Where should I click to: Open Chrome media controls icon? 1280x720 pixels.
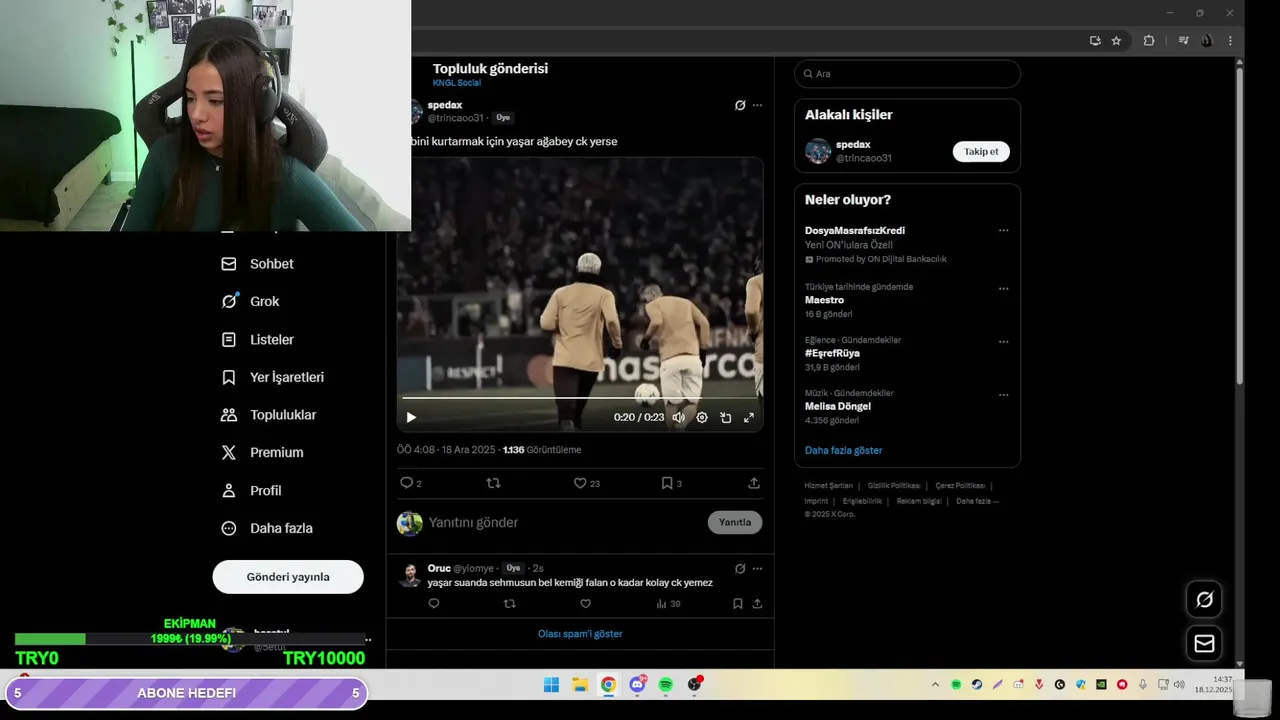pos(1183,41)
